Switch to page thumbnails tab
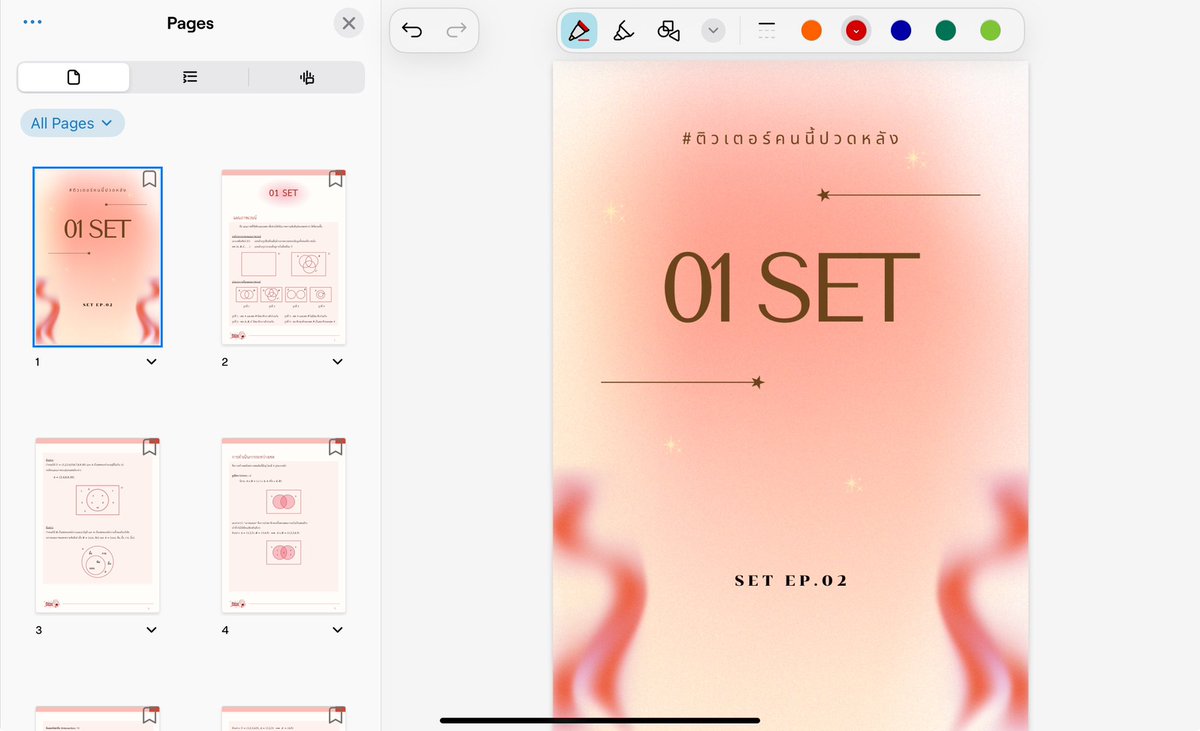The height and width of the screenshot is (731, 1200). [x=73, y=77]
